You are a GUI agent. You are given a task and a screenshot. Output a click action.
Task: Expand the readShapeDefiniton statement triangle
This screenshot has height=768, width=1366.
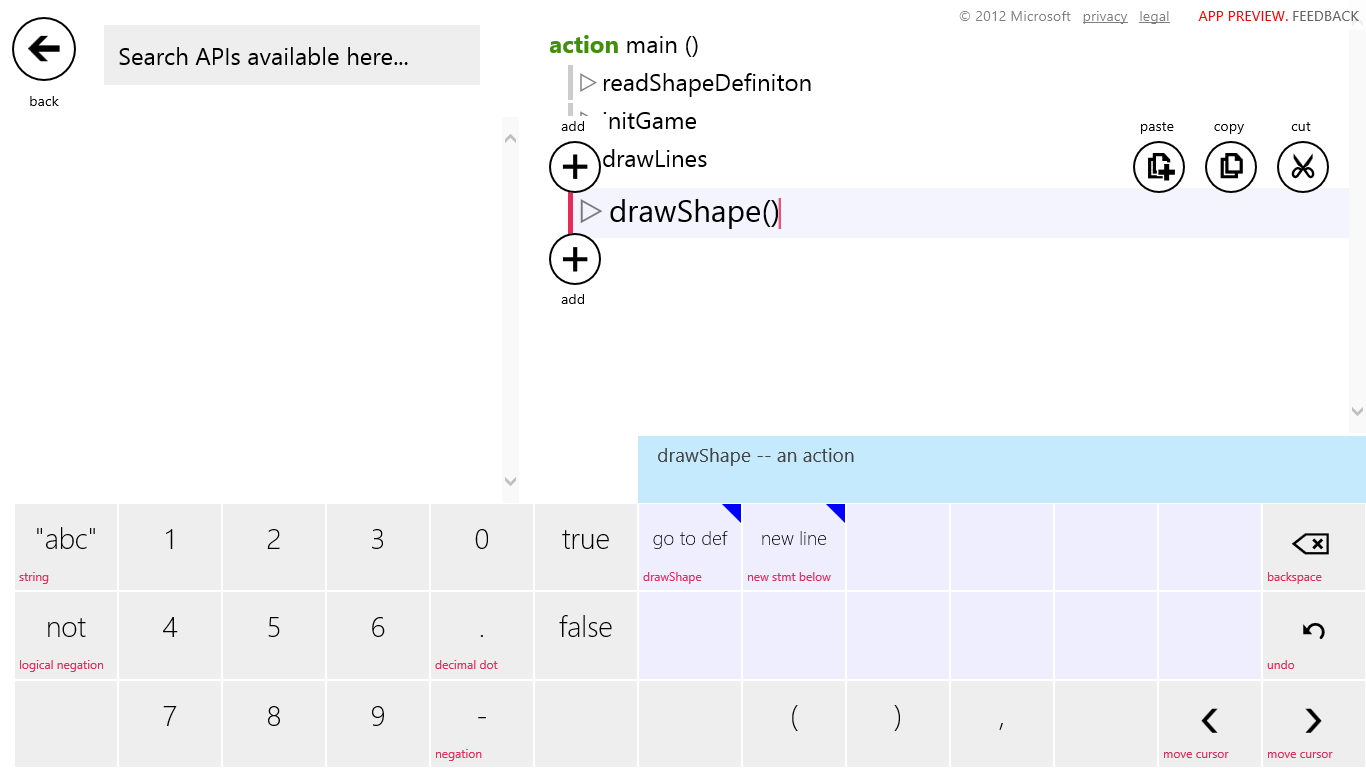588,83
